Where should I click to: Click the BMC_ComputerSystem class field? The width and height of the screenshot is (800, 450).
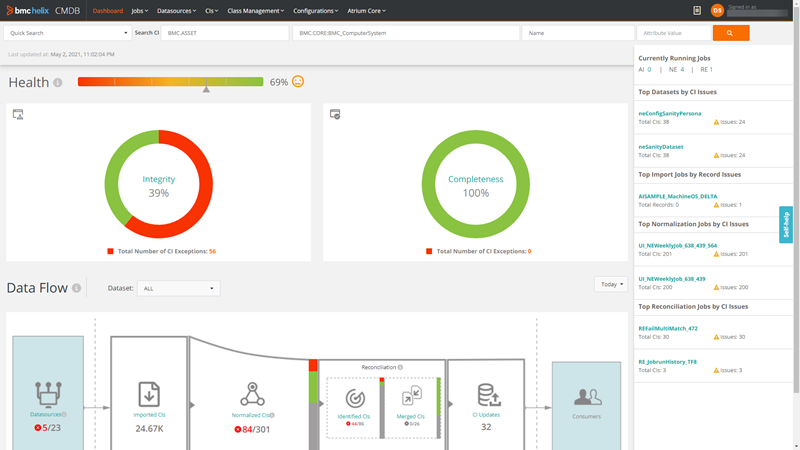tap(406, 33)
